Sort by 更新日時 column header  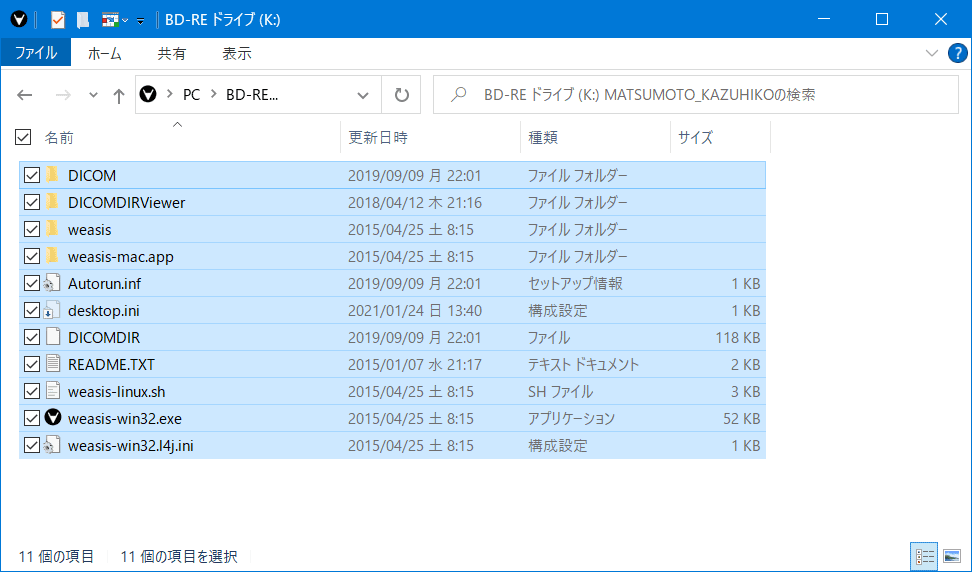tap(378, 138)
